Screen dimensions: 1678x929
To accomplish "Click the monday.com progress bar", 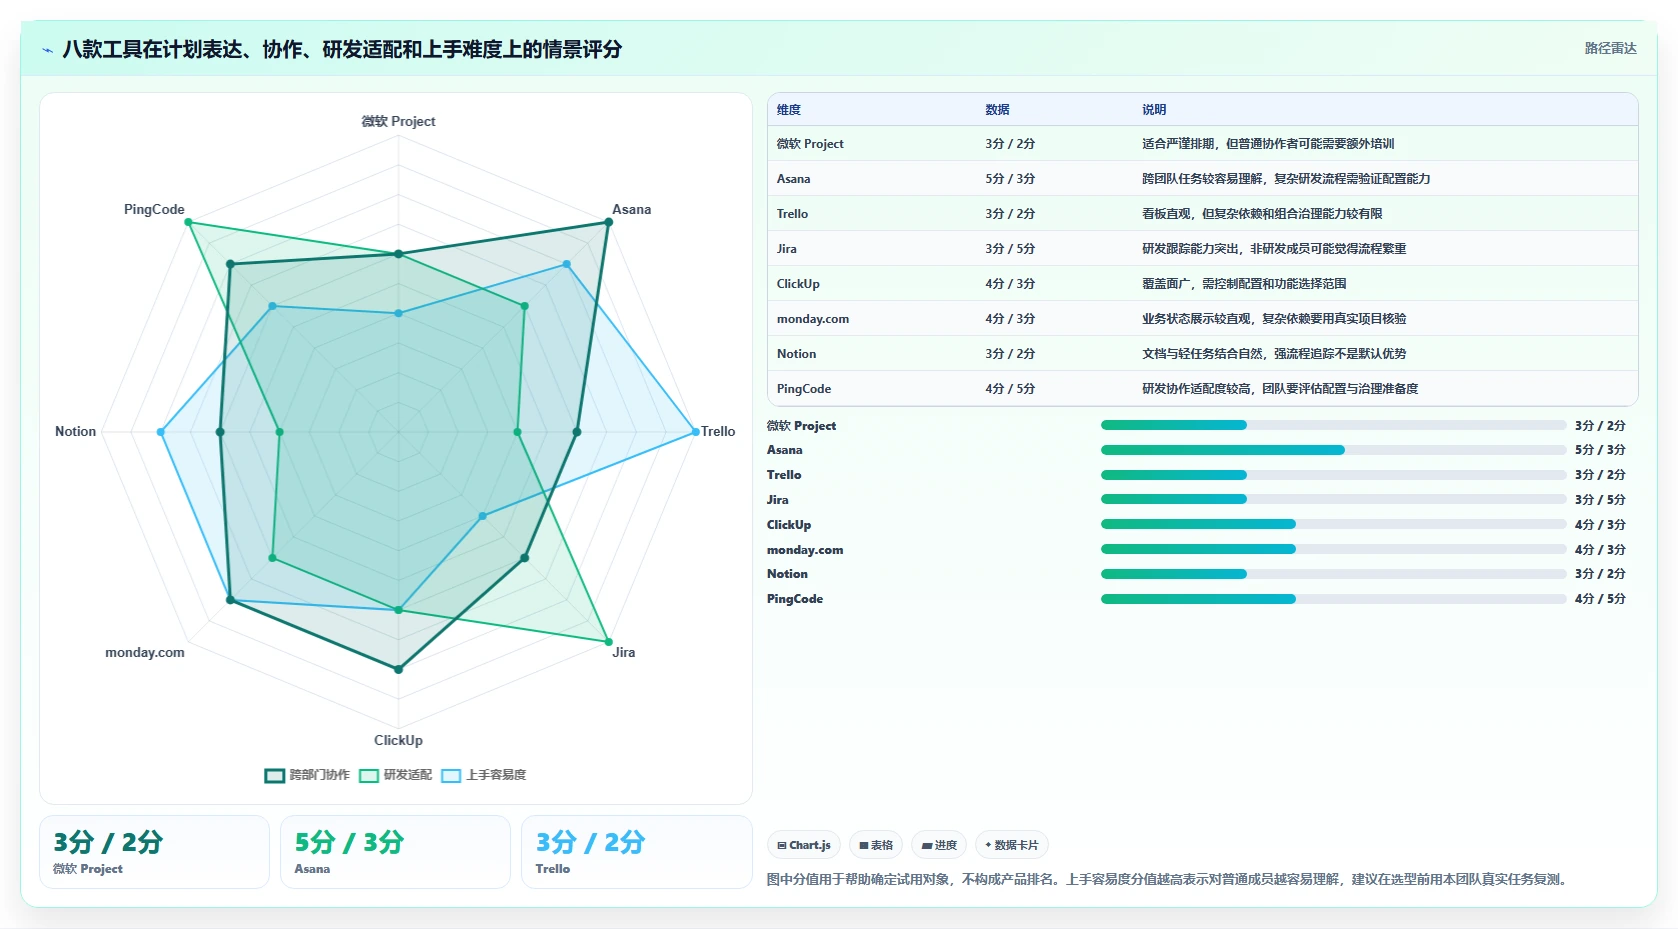I will point(1333,549).
